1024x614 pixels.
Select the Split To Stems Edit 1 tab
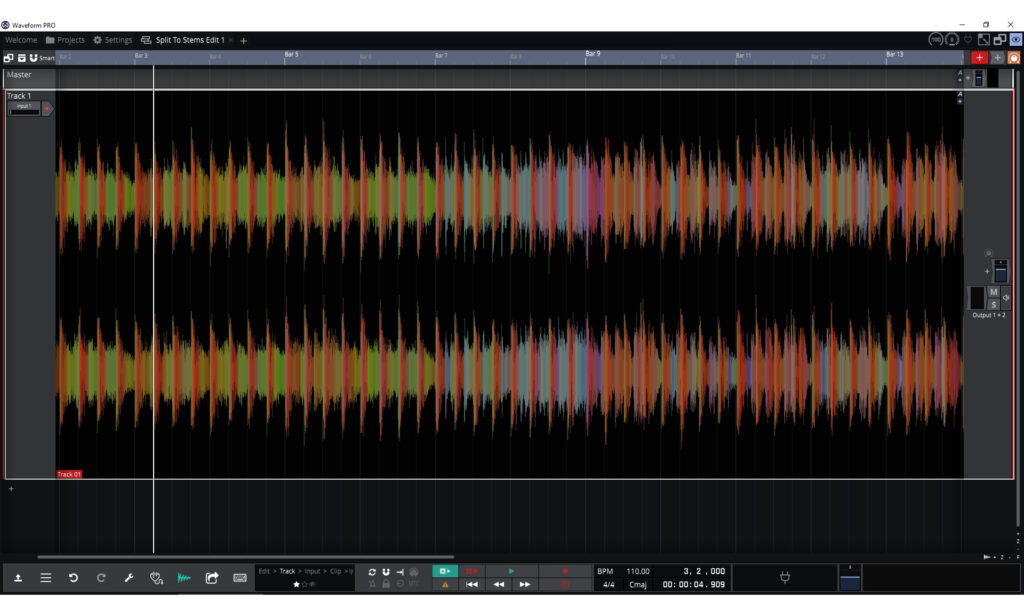pyautogui.click(x=183, y=40)
